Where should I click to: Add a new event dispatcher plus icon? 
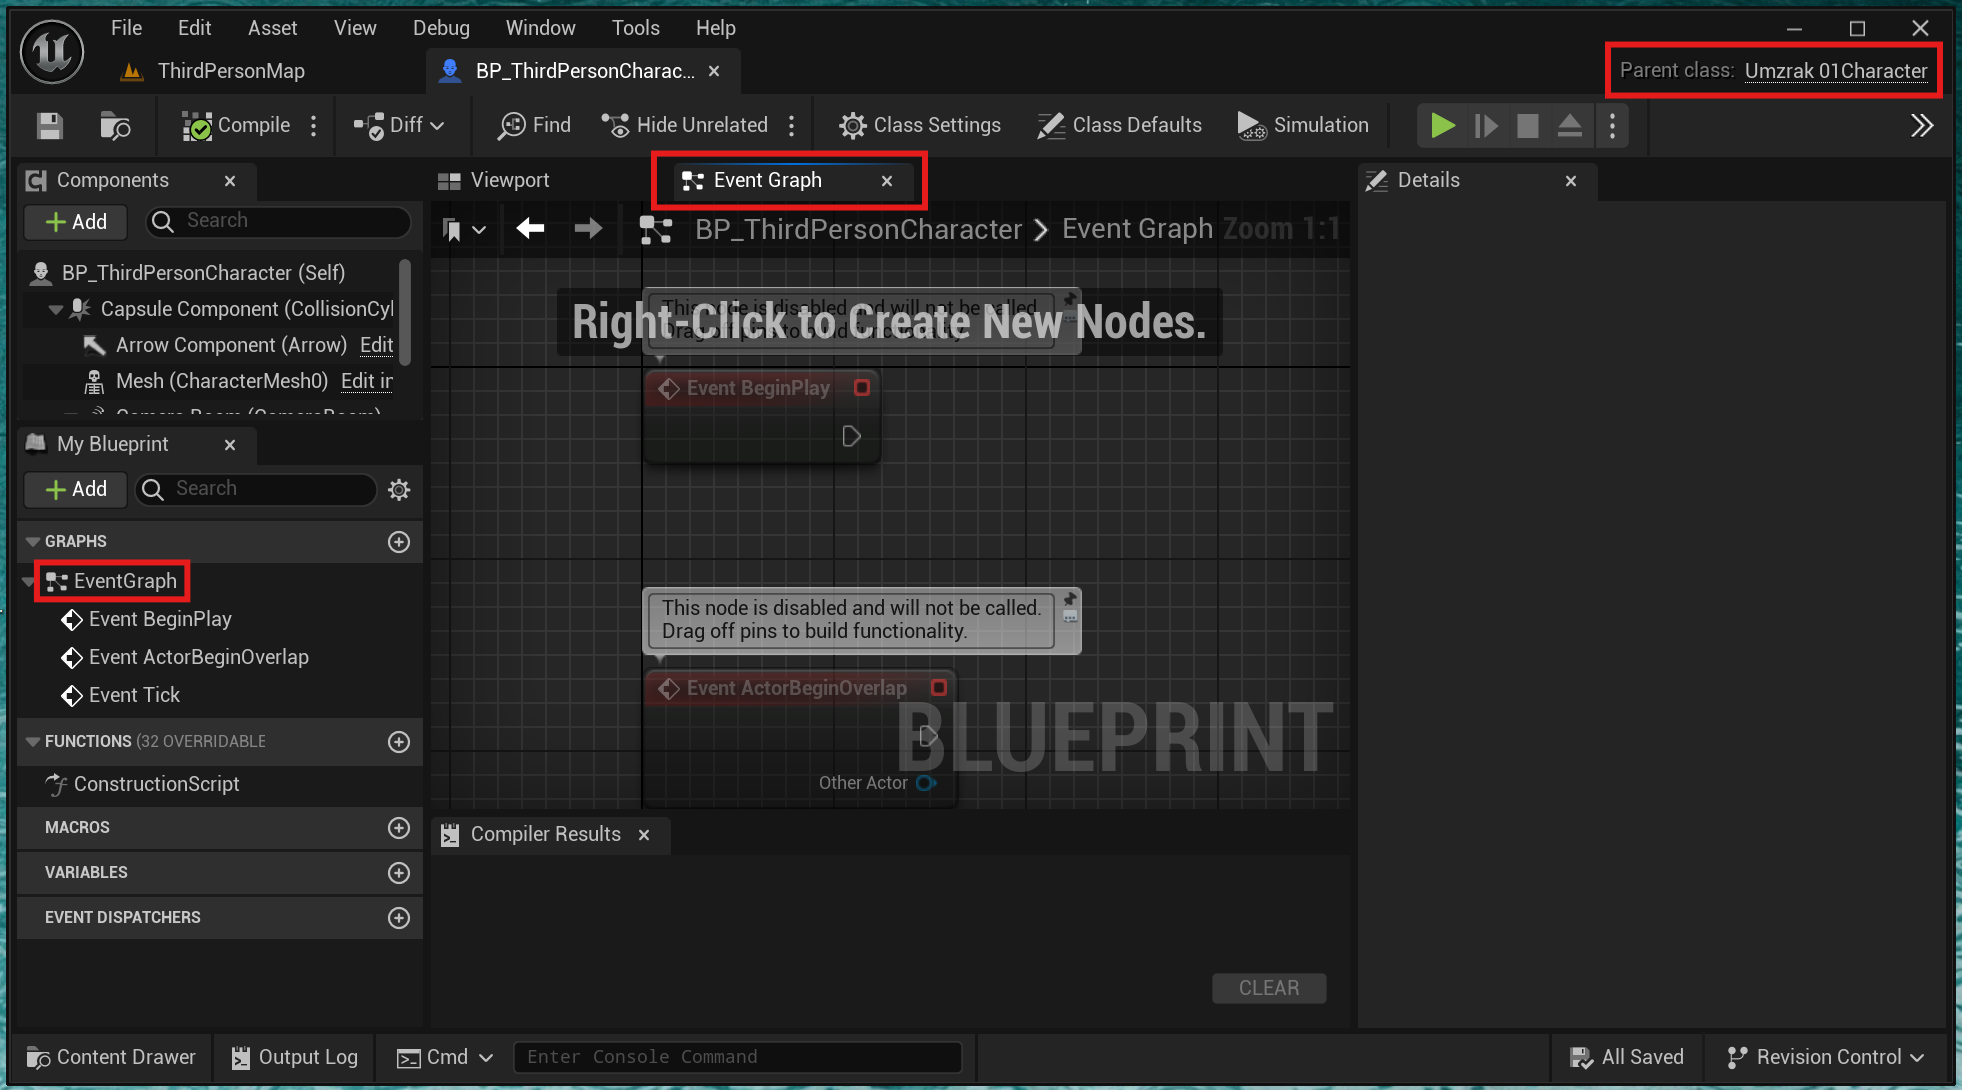399,918
